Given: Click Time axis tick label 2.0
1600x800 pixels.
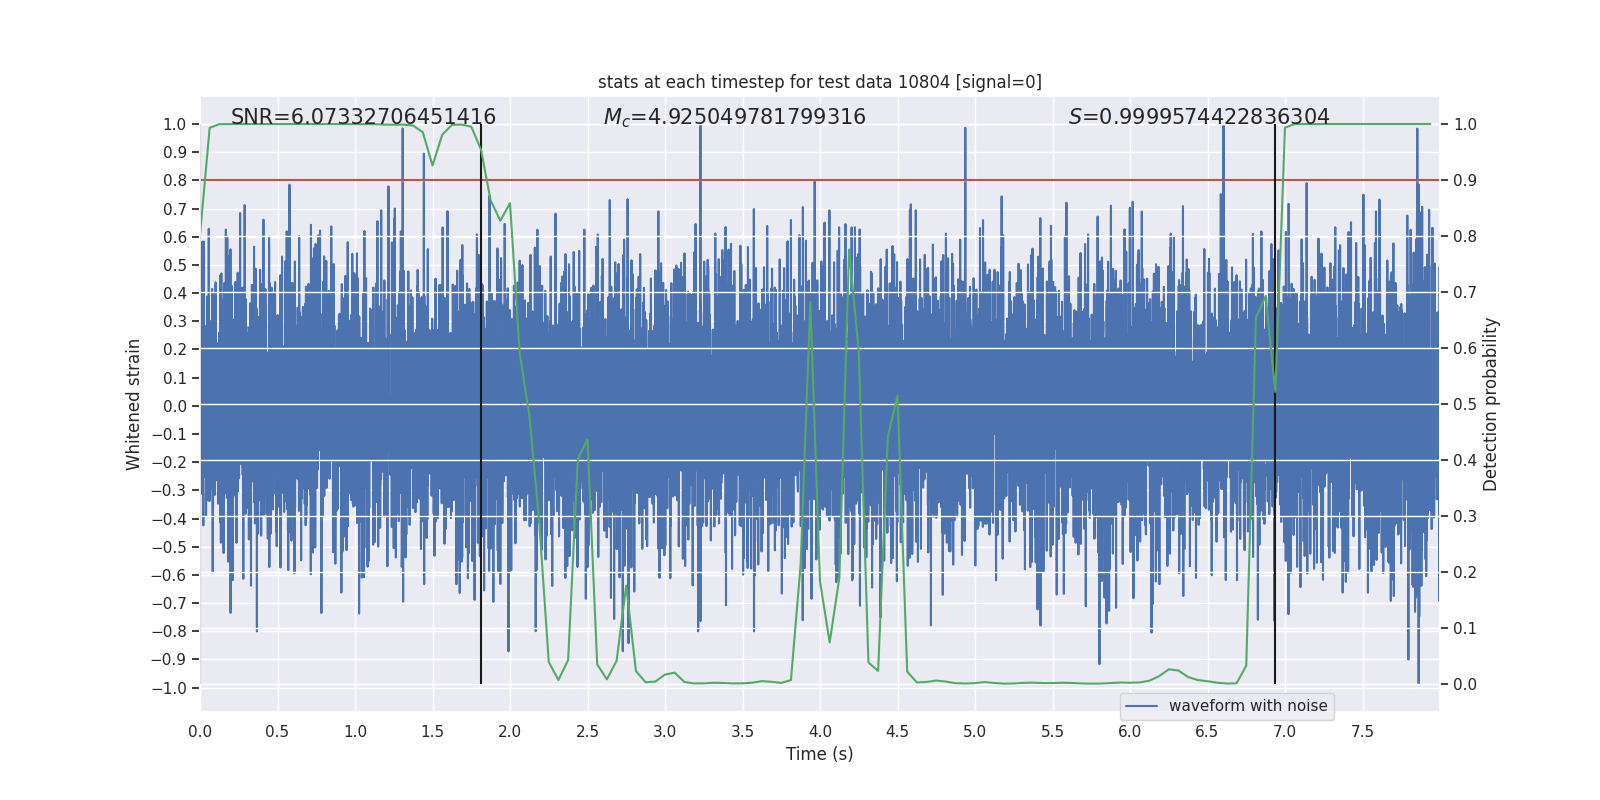Looking at the screenshot, I should tap(510, 732).
